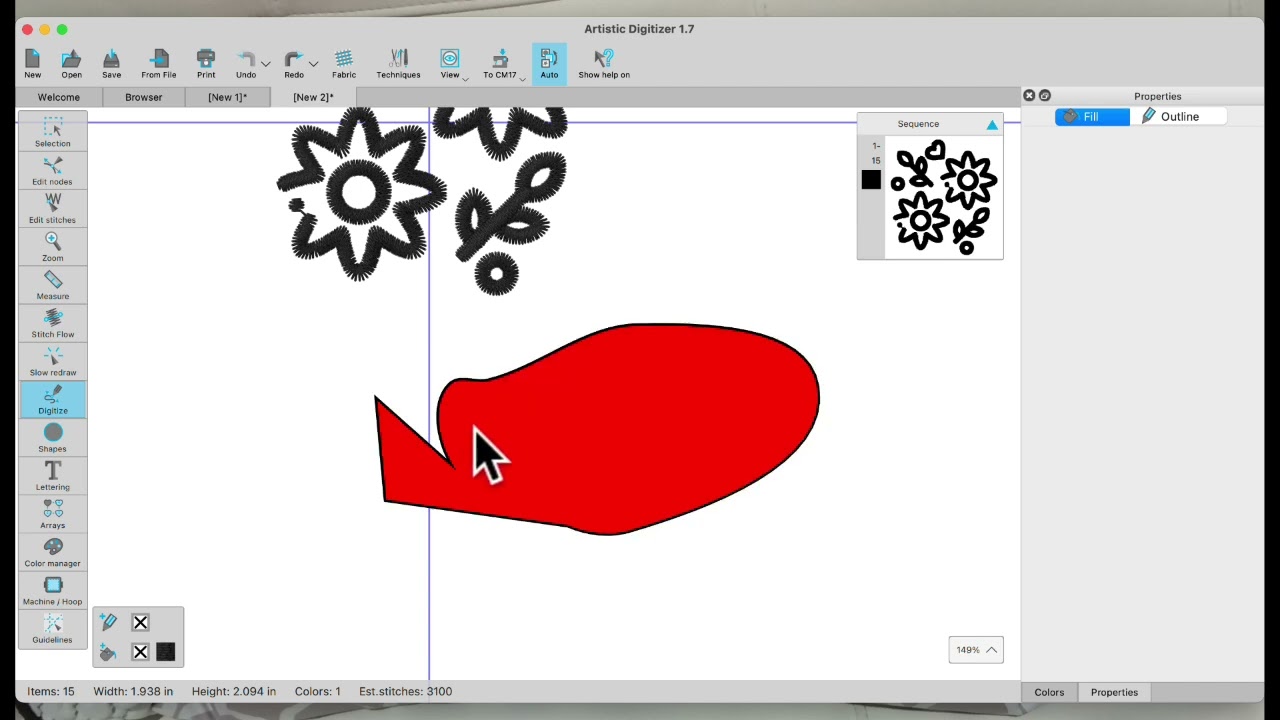Image resolution: width=1280 pixels, height=720 pixels.
Task: Open the To CM17 dropdown arrow
Action: [522, 78]
